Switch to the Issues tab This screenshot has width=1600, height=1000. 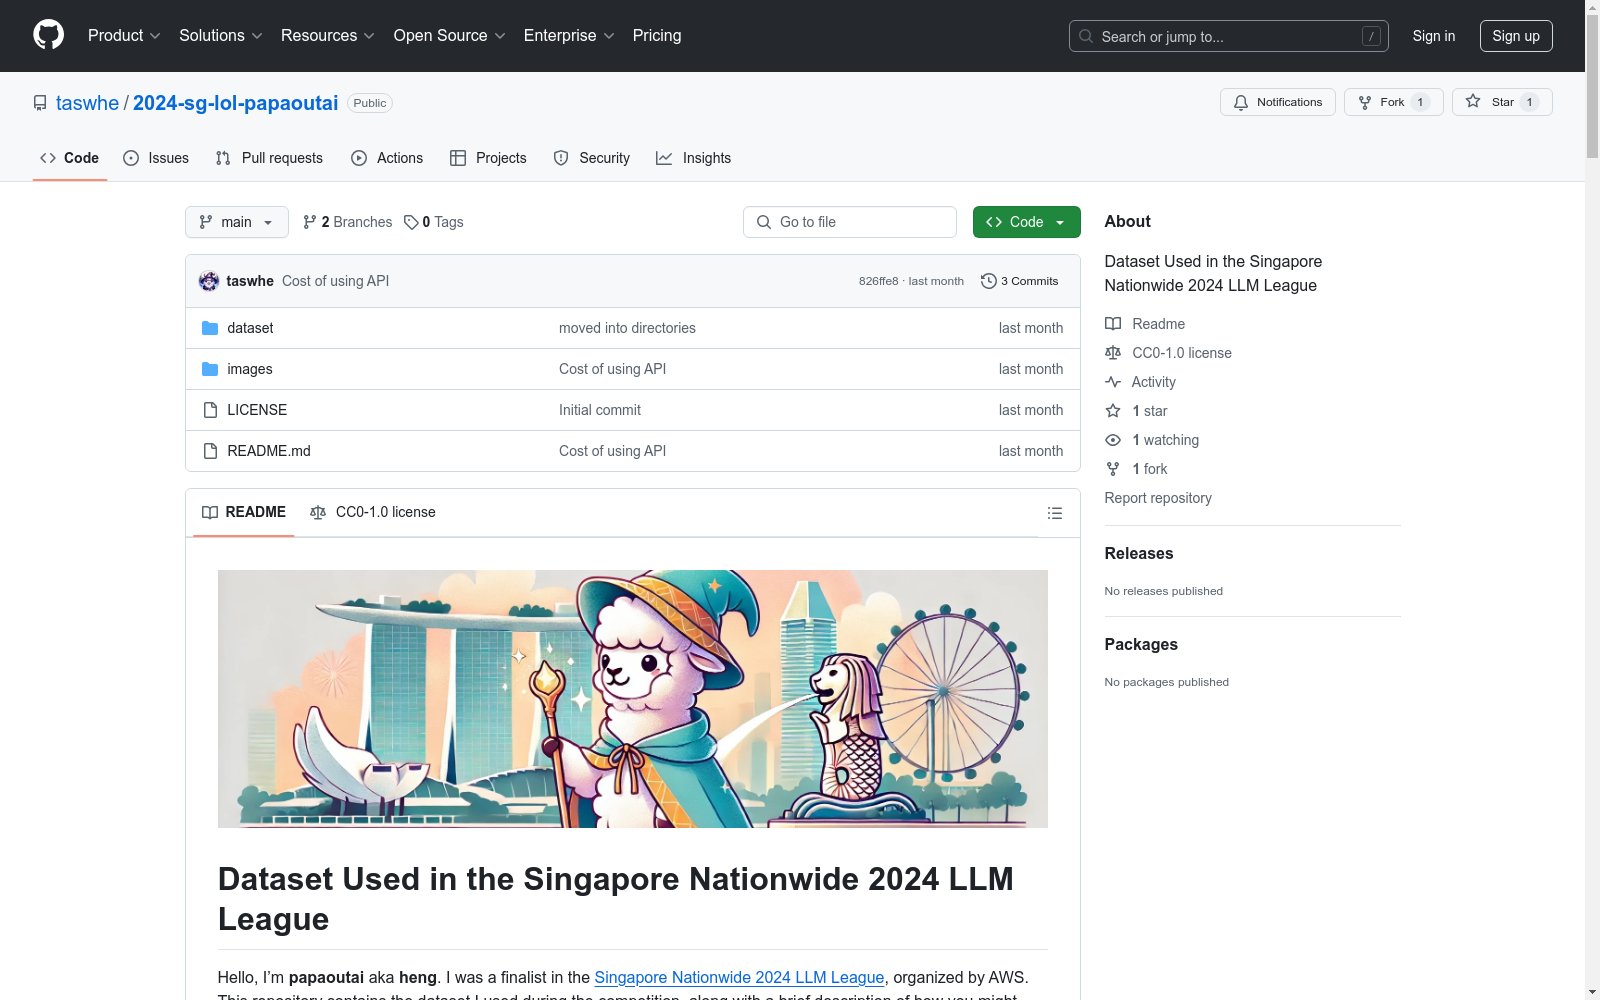pos(156,158)
